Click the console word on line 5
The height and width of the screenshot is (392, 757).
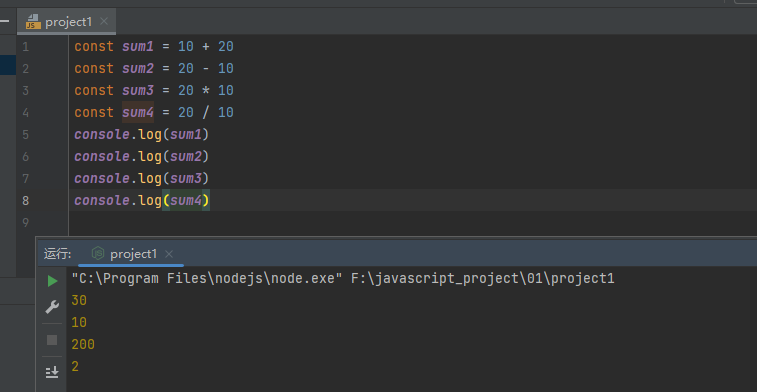102,135
